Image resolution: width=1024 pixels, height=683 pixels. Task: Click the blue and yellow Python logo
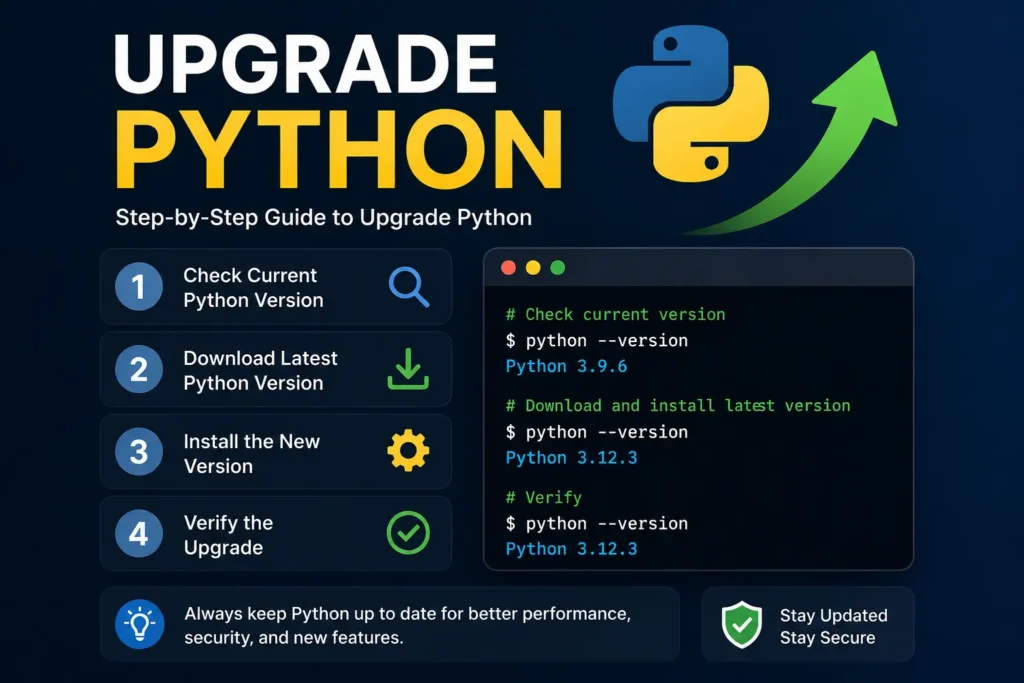tap(691, 104)
